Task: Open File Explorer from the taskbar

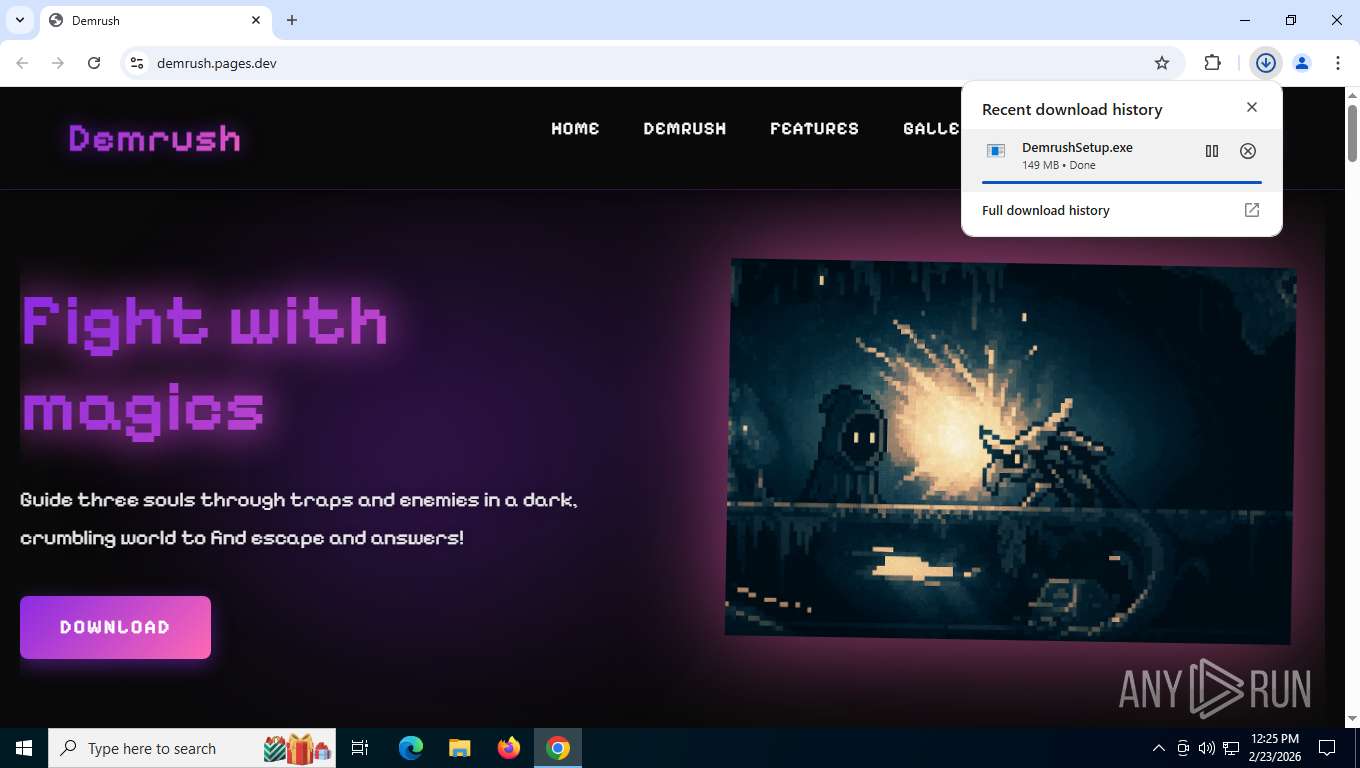Action: point(459,748)
